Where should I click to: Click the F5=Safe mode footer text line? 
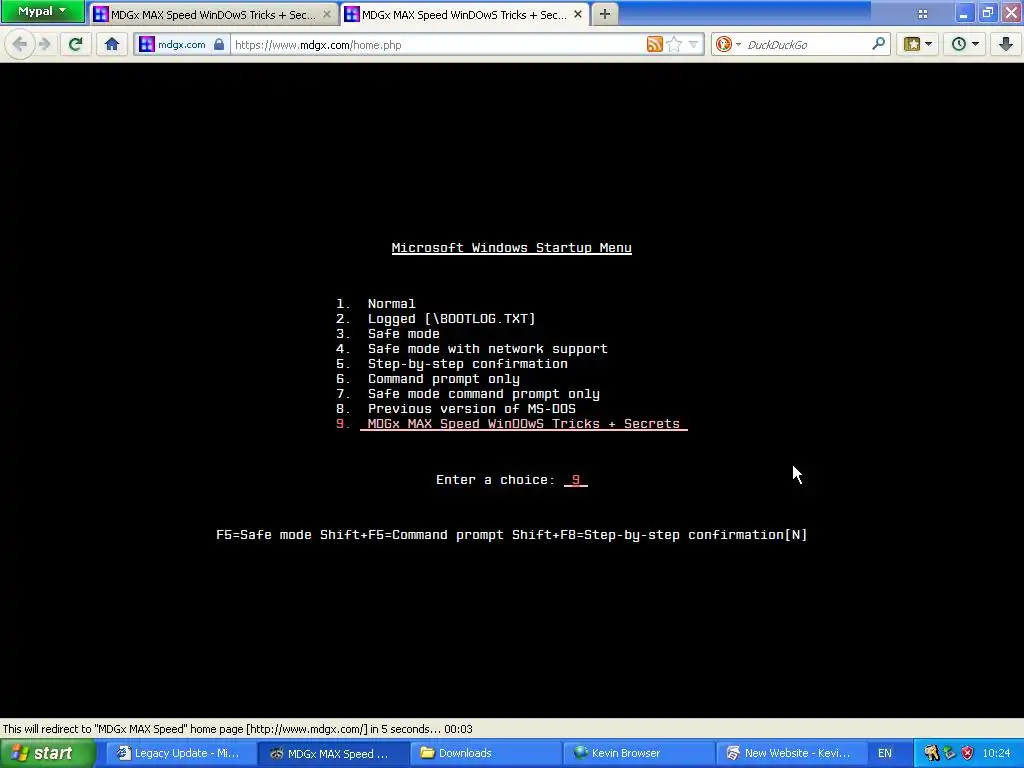511,535
